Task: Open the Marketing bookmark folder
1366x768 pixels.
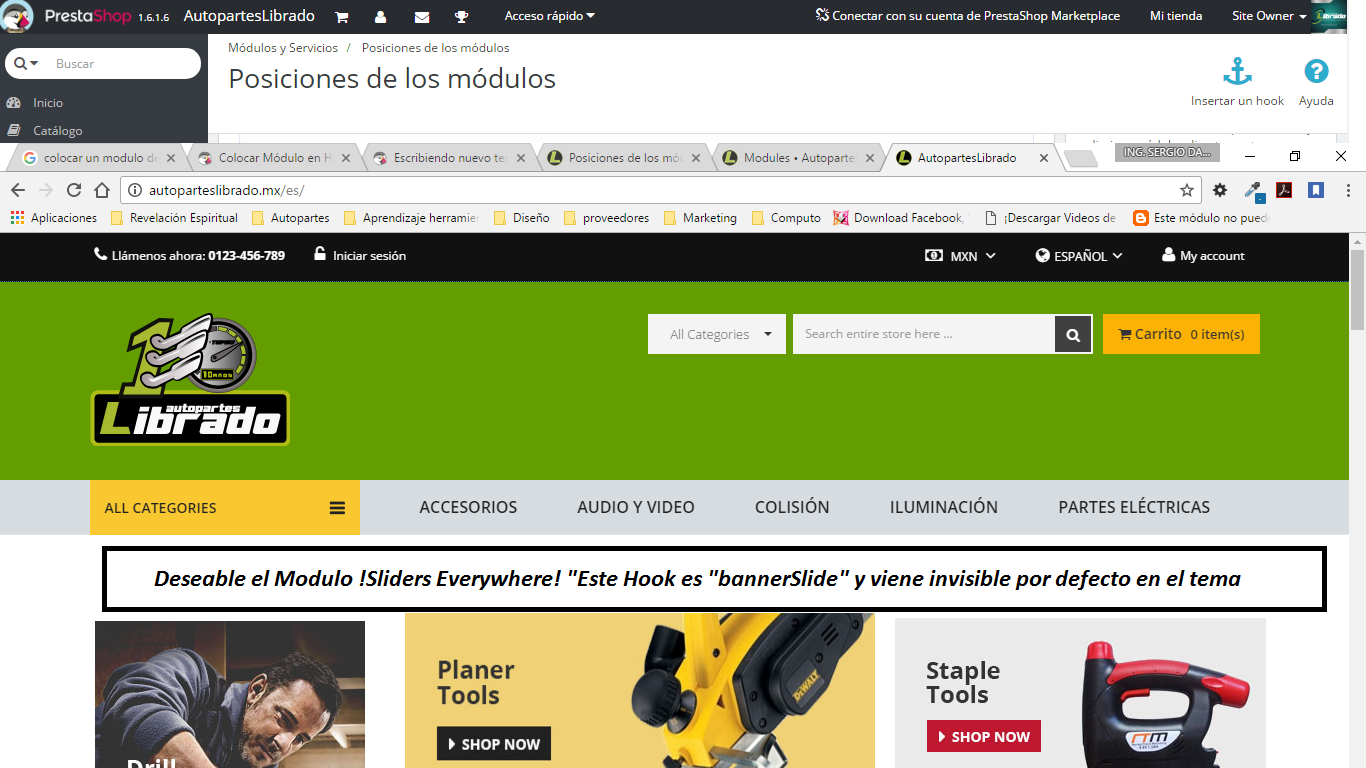Action: 700,217
